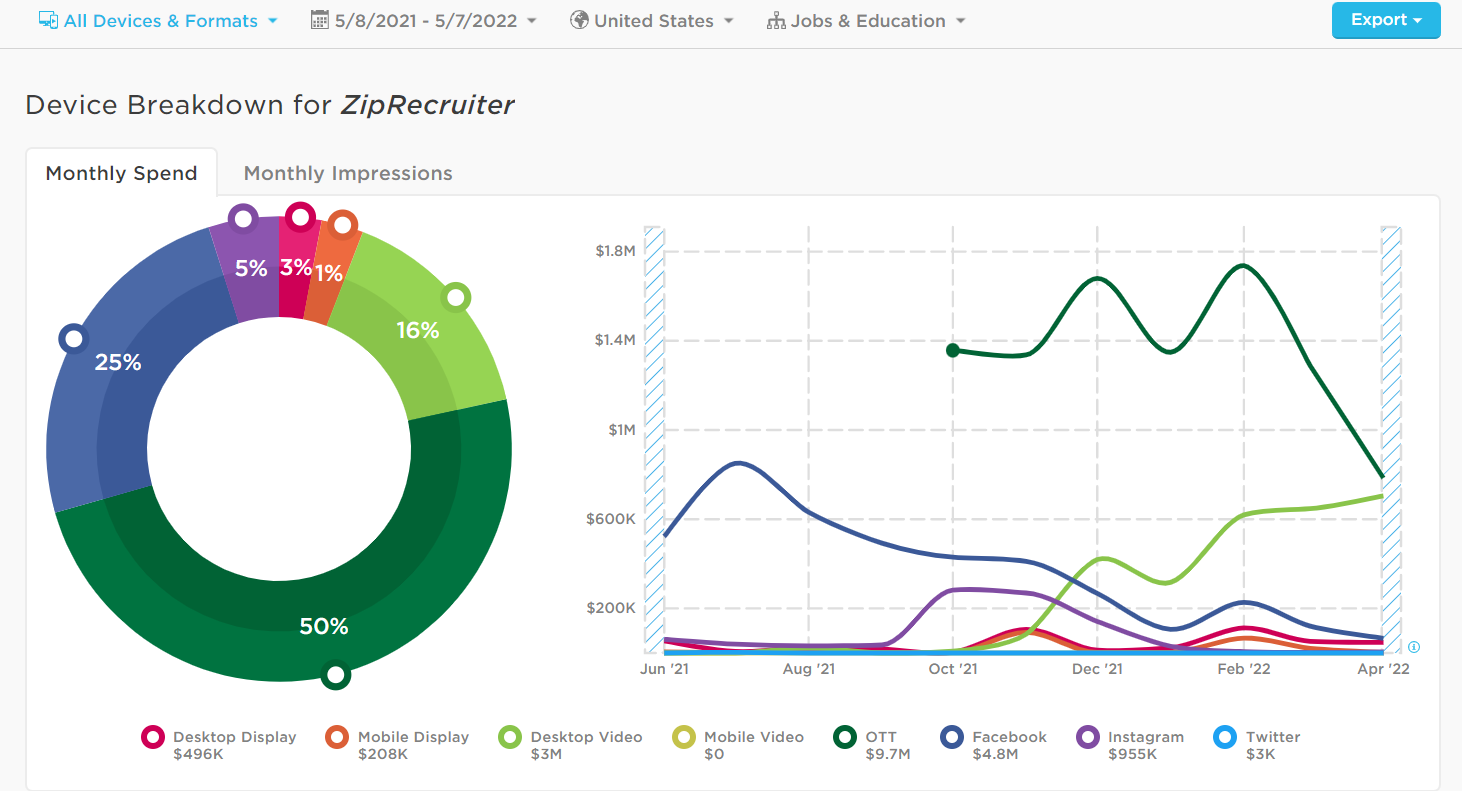The width and height of the screenshot is (1462, 791).
Task: Open the 5/8/2021 - 5/7/2022 date range dropdown
Action: tap(424, 20)
